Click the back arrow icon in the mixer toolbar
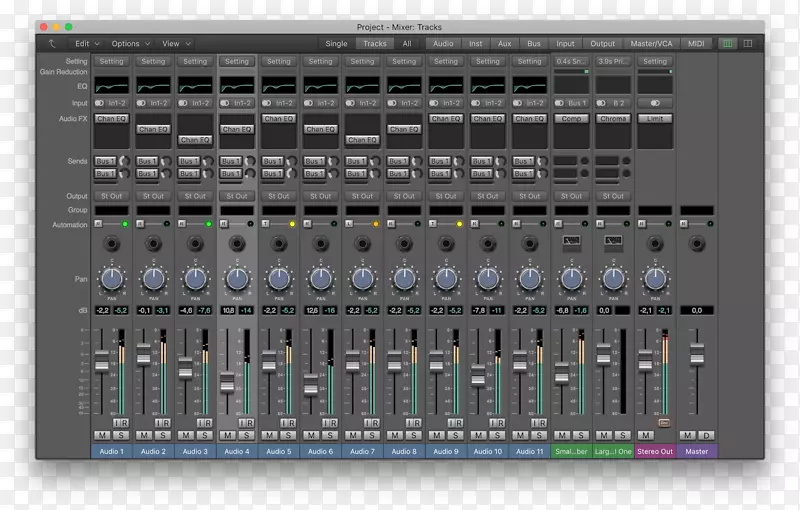The width and height of the screenshot is (800, 510). [51, 44]
